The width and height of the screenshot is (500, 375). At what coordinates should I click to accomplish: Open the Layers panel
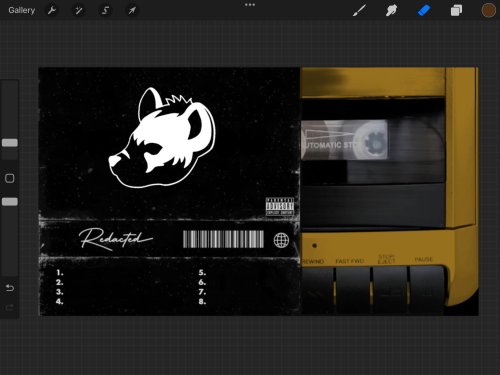click(456, 10)
